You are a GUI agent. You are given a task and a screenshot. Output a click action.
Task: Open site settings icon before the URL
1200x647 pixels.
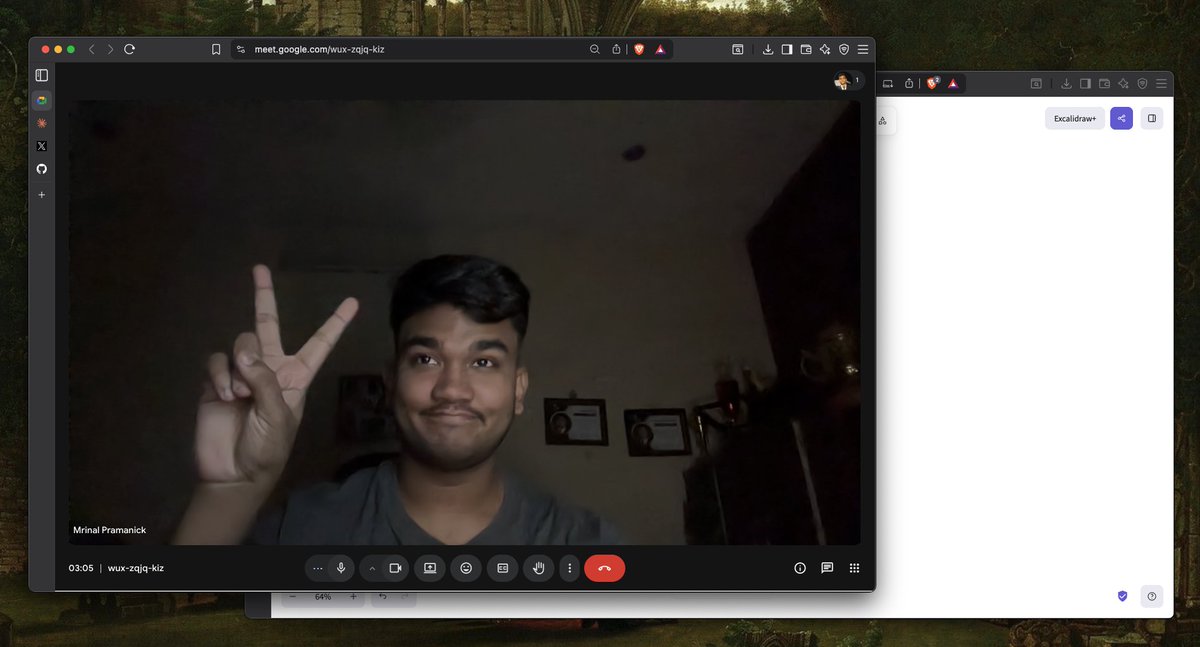[x=243, y=49]
